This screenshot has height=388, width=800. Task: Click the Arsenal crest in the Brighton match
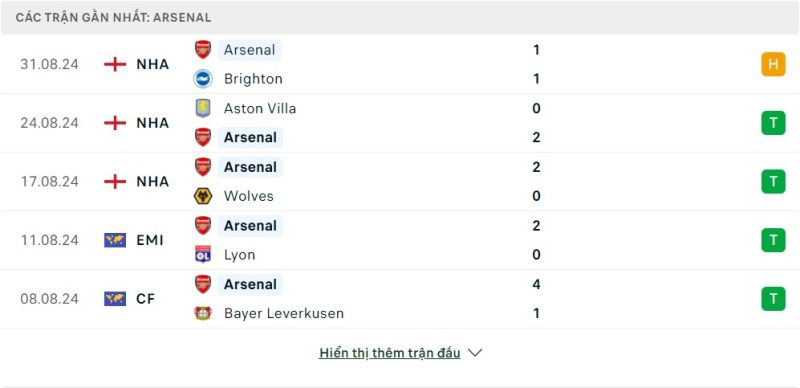[x=203, y=50]
